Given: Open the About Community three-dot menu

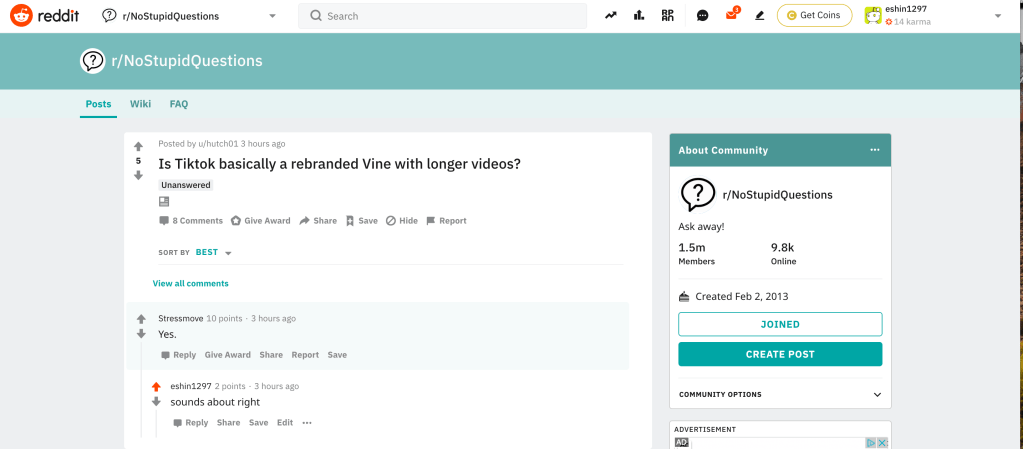Looking at the screenshot, I should click(x=875, y=150).
